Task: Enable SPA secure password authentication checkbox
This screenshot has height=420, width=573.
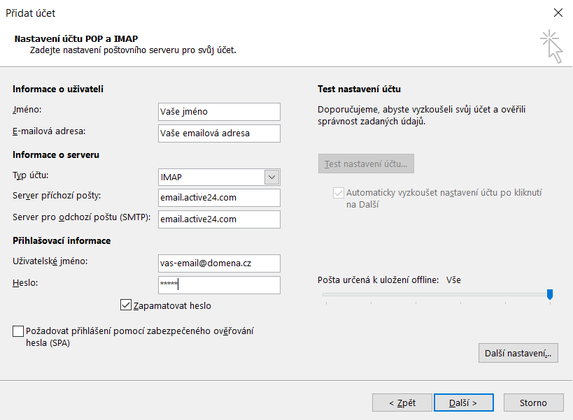Action: [18, 331]
